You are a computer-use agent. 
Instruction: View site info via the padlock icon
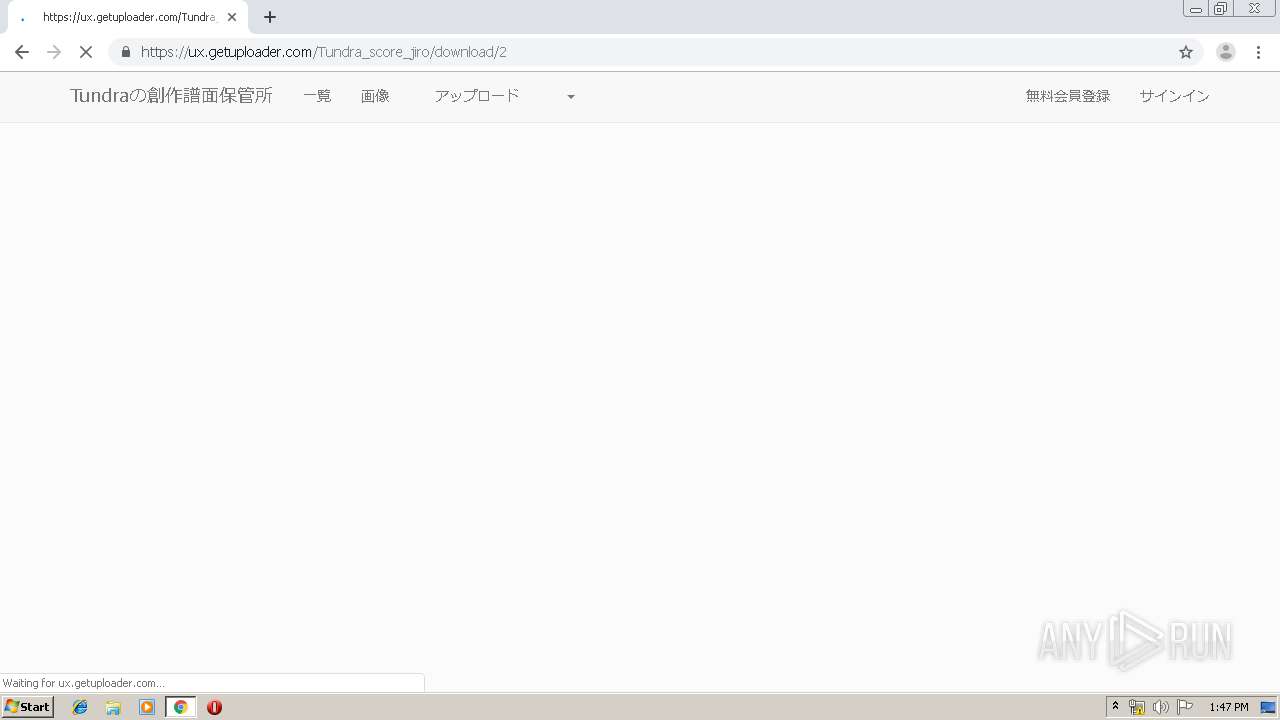tap(126, 52)
